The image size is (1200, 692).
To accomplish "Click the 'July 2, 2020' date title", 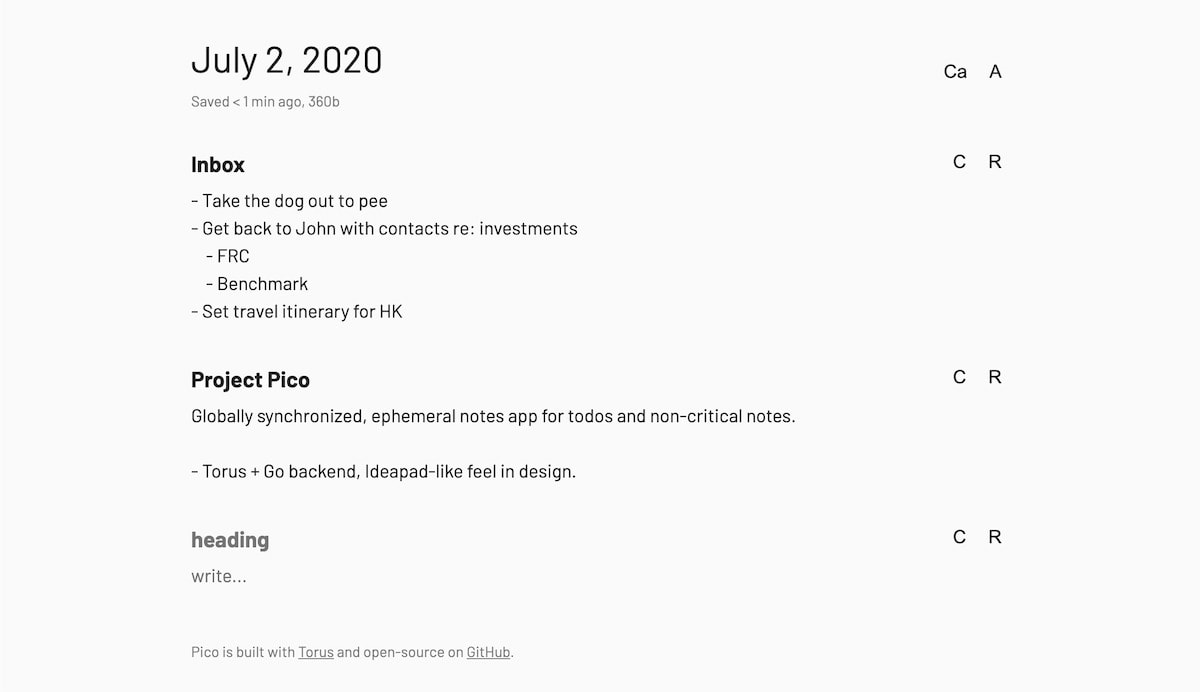I will tap(287, 61).
